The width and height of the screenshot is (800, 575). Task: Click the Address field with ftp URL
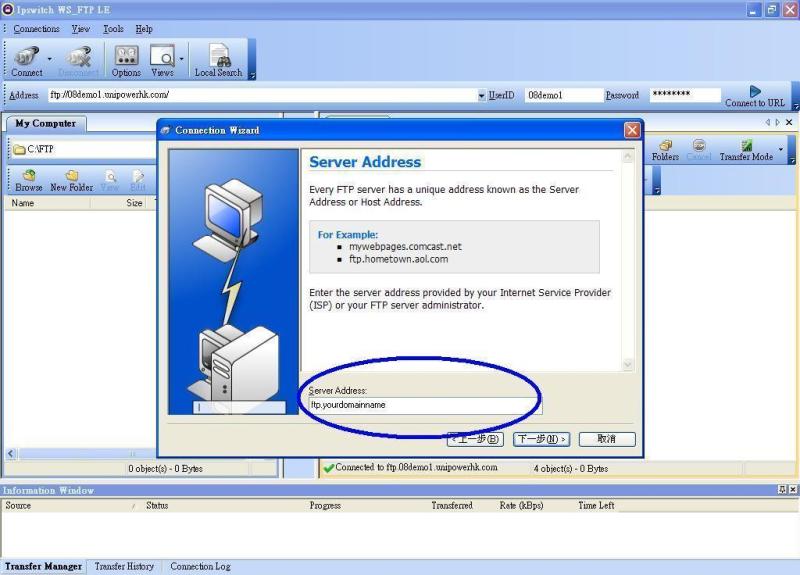262,95
